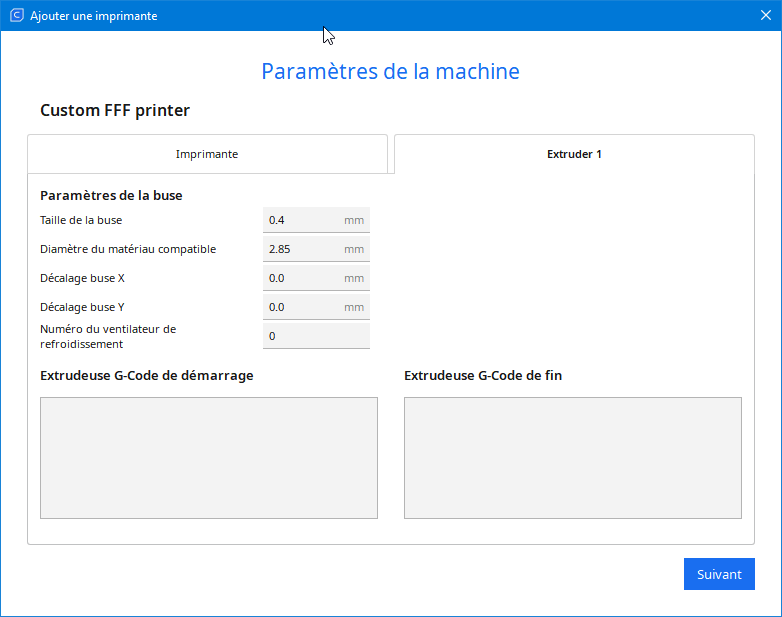Viewport: 782px width, 617px height.
Task: Select the Extruder 1 tab
Action: [574, 154]
